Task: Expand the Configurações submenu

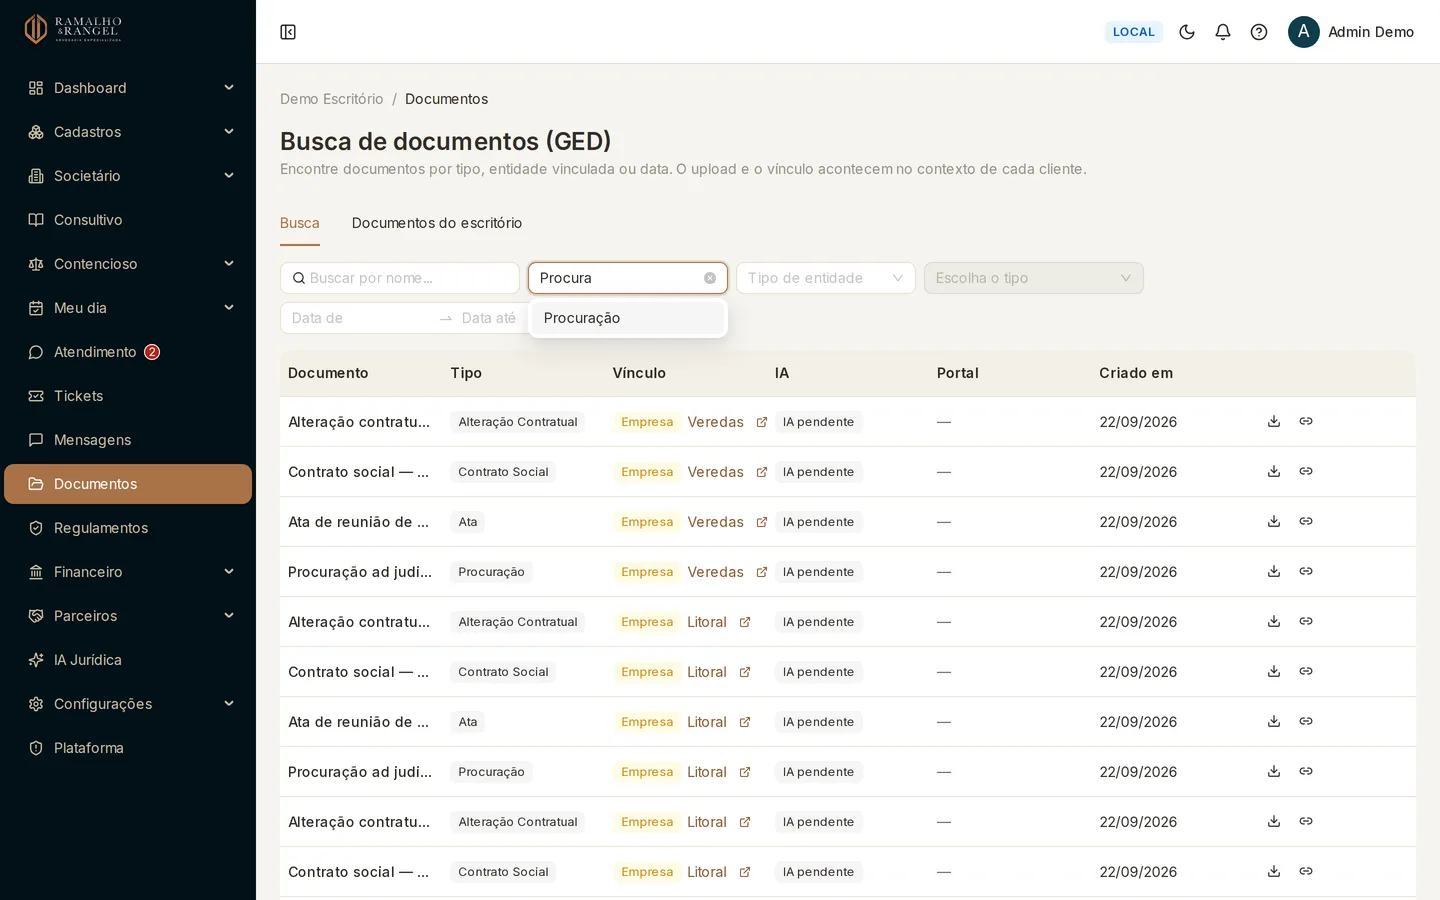Action: [x=229, y=704]
